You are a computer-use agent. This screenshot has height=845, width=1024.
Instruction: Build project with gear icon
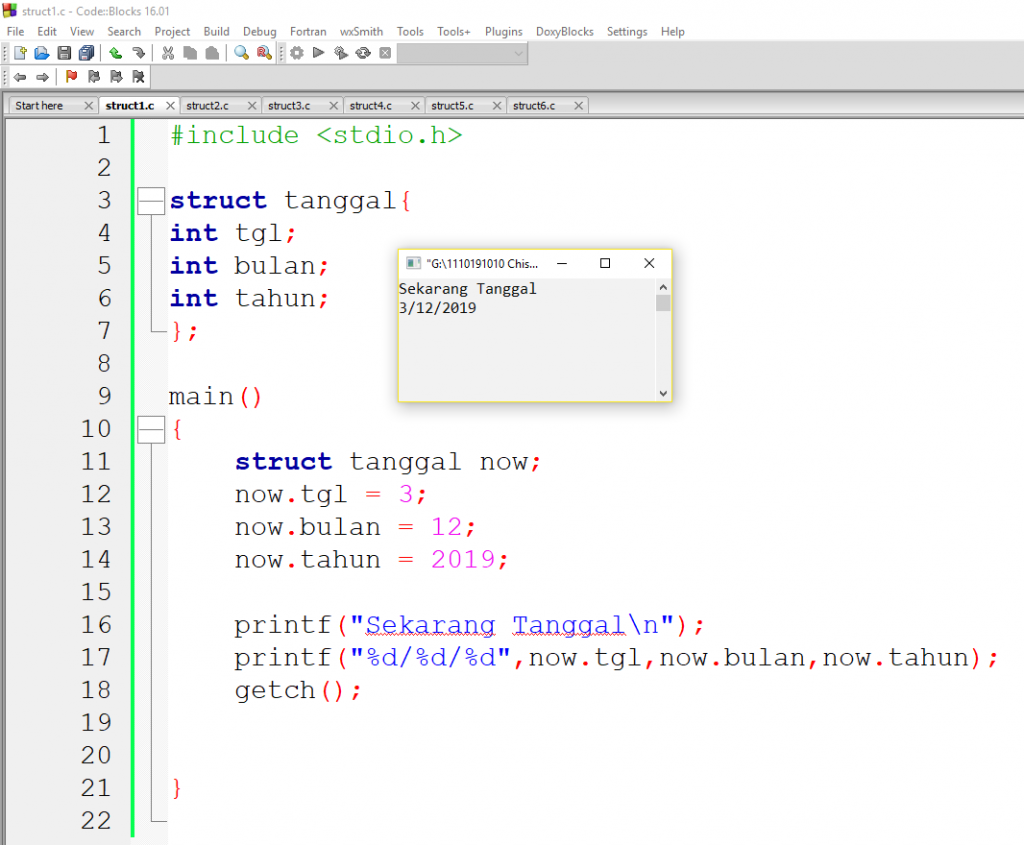[x=296, y=53]
